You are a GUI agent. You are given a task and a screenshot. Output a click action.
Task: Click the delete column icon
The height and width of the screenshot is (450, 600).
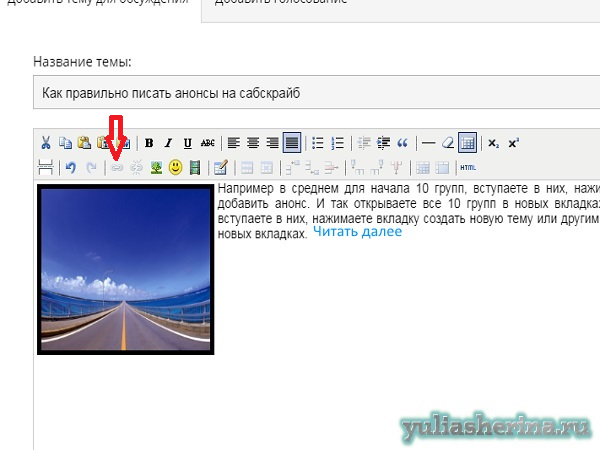point(396,168)
